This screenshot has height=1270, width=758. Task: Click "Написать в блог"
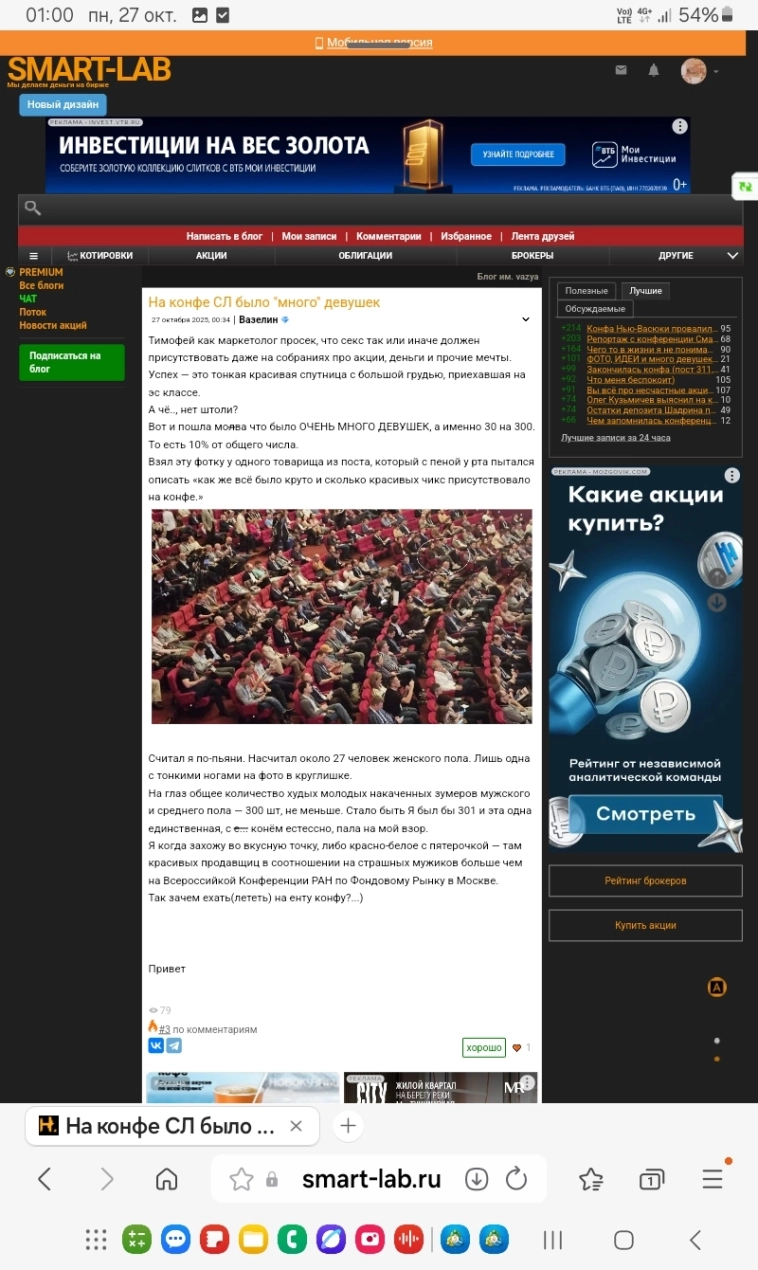pyautogui.click(x=224, y=237)
